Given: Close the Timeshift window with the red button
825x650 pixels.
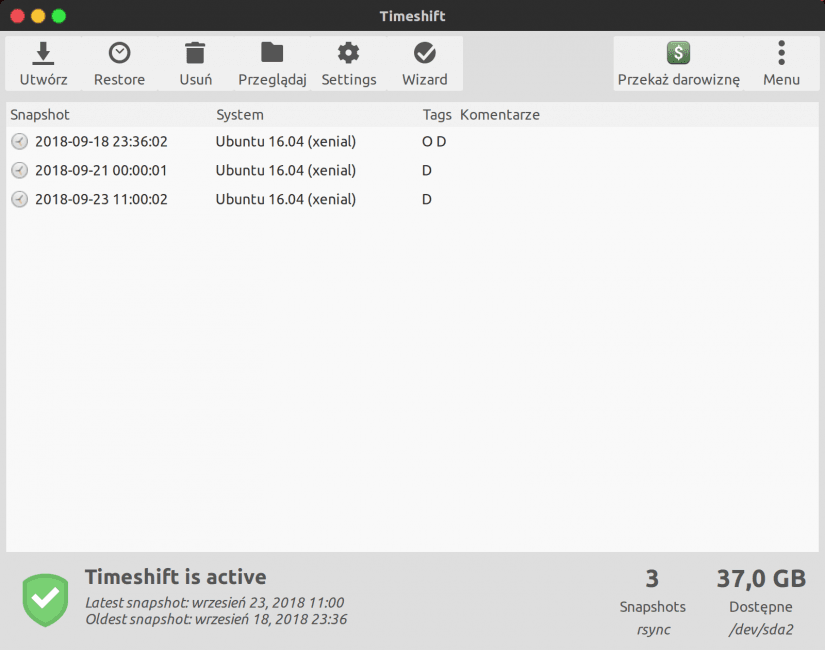Looking at the screenshot, I should pos(17,16).
